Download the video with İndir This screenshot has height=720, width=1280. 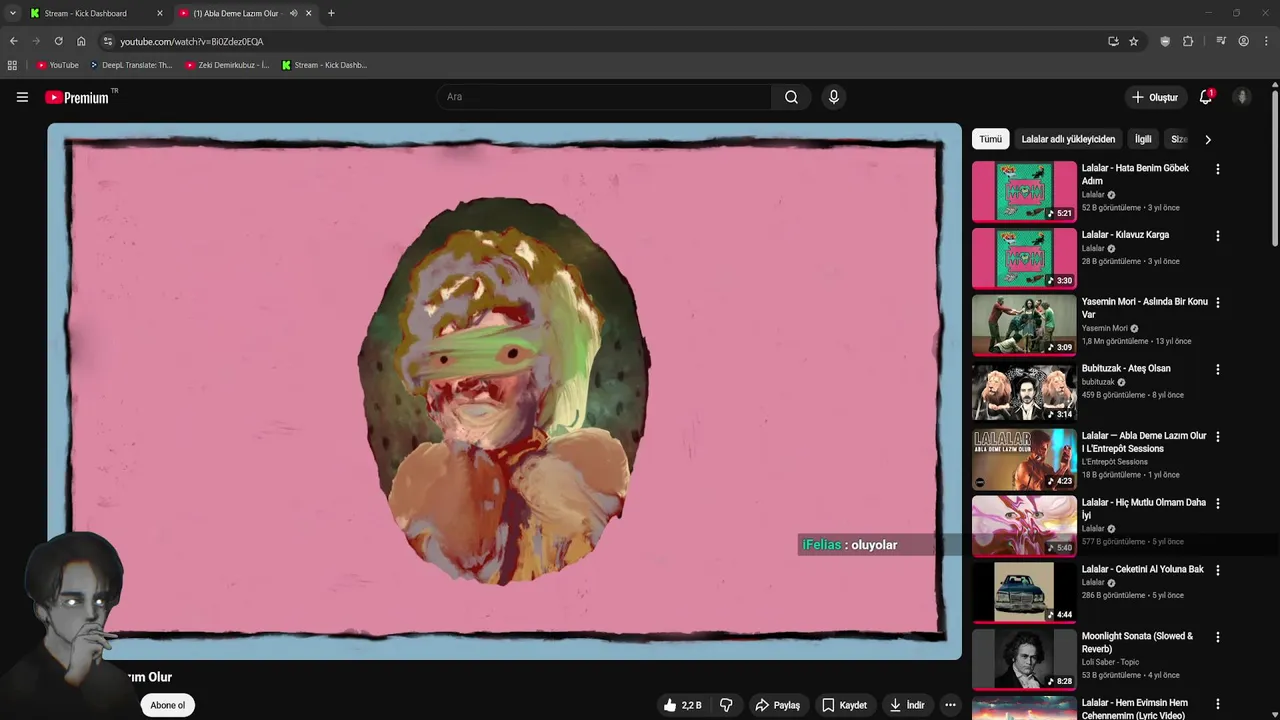(x=907, y=705)
